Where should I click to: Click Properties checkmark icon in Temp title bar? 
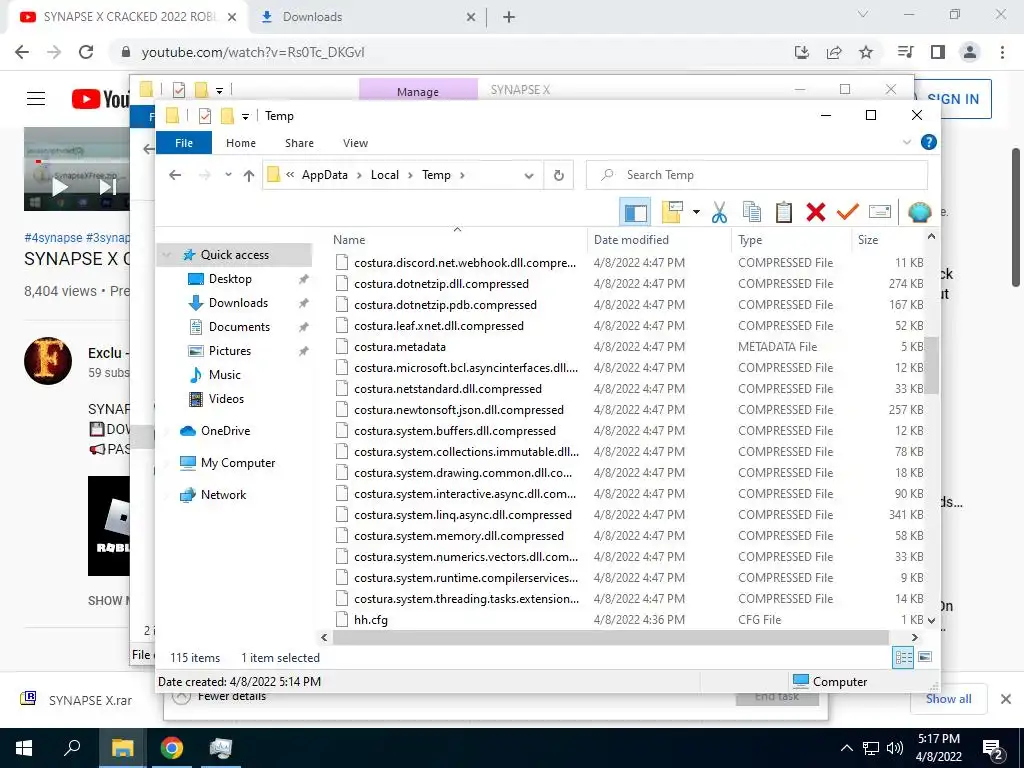pyautogui.click(x=204, y=116)
